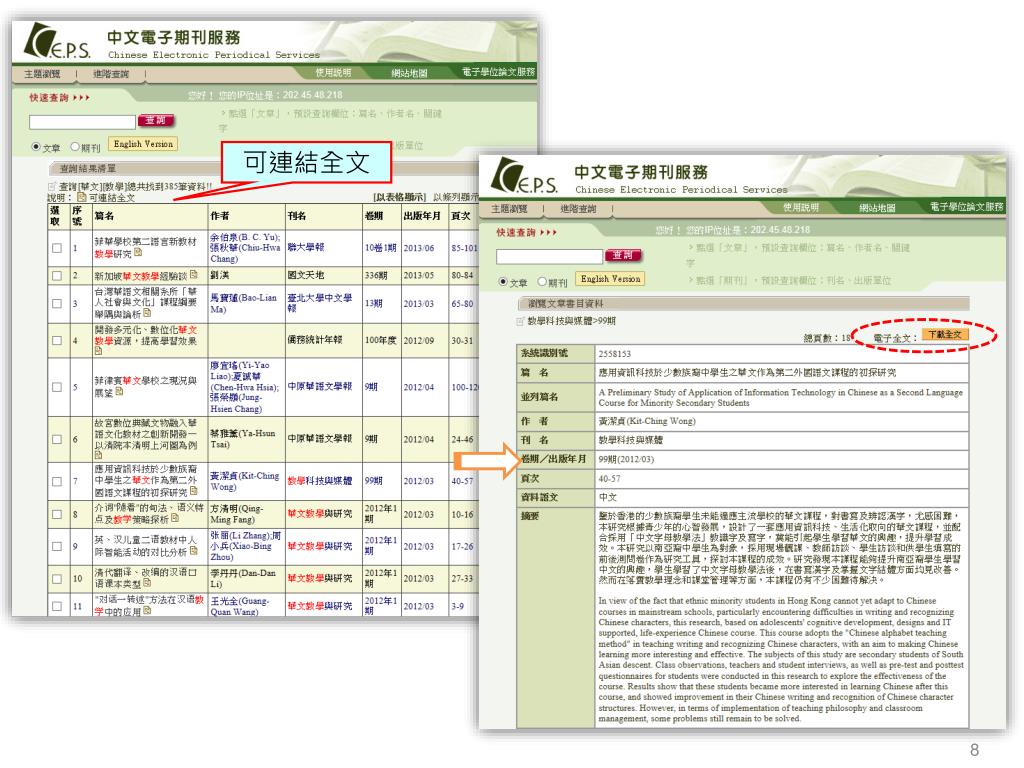
Task: Select 期刊 radio in left window
Action: 75,147
